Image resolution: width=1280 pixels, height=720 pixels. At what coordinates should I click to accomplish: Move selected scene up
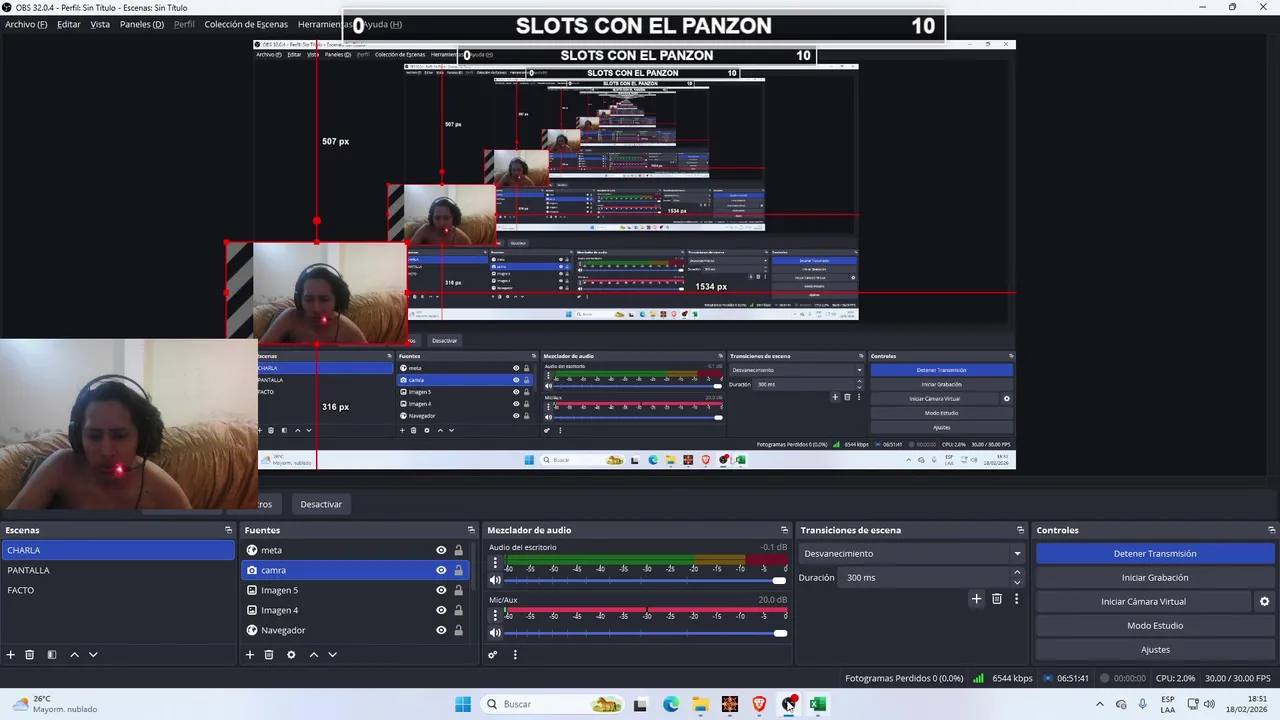pyautogui.click(x=74, y=655)
